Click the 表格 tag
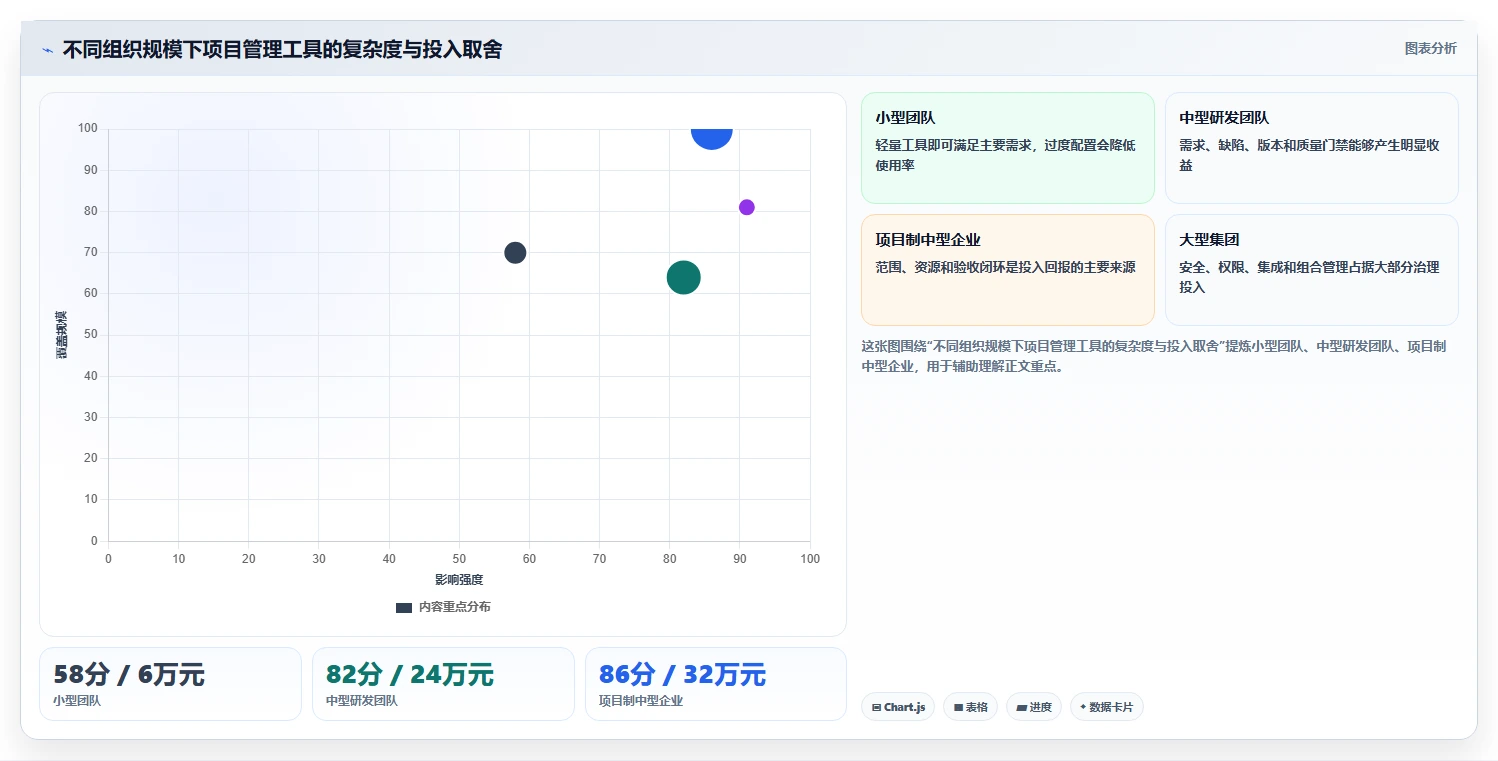This screenshot has width=1498, height=761. (970, 707)
